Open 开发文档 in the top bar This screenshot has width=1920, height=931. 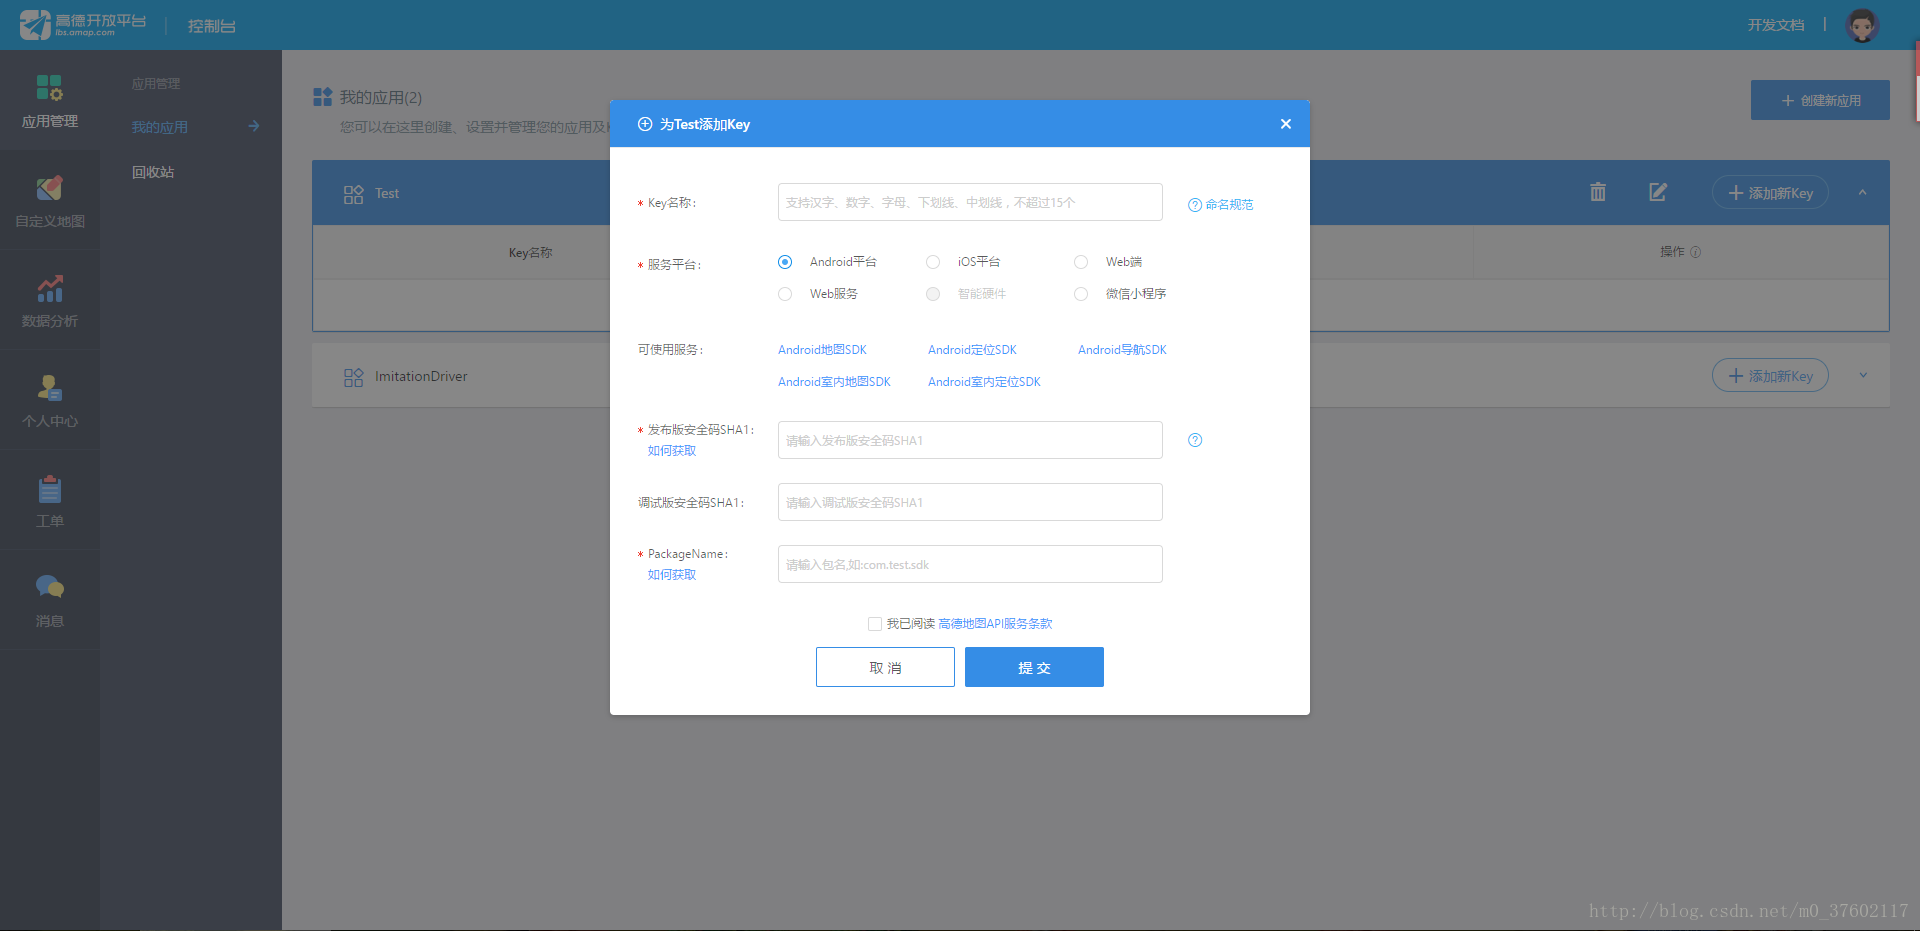(x=1775, y=25)
